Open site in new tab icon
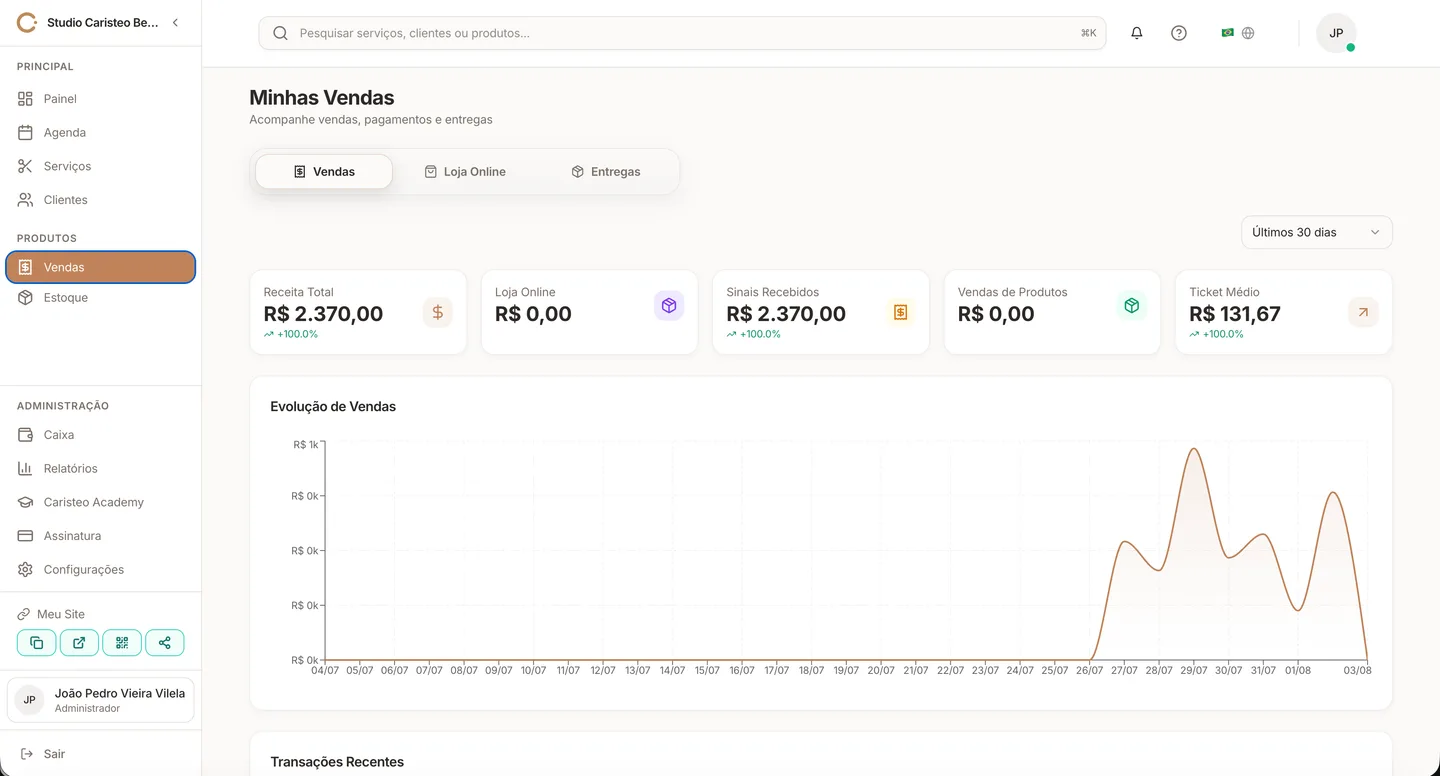 (79, 643)
